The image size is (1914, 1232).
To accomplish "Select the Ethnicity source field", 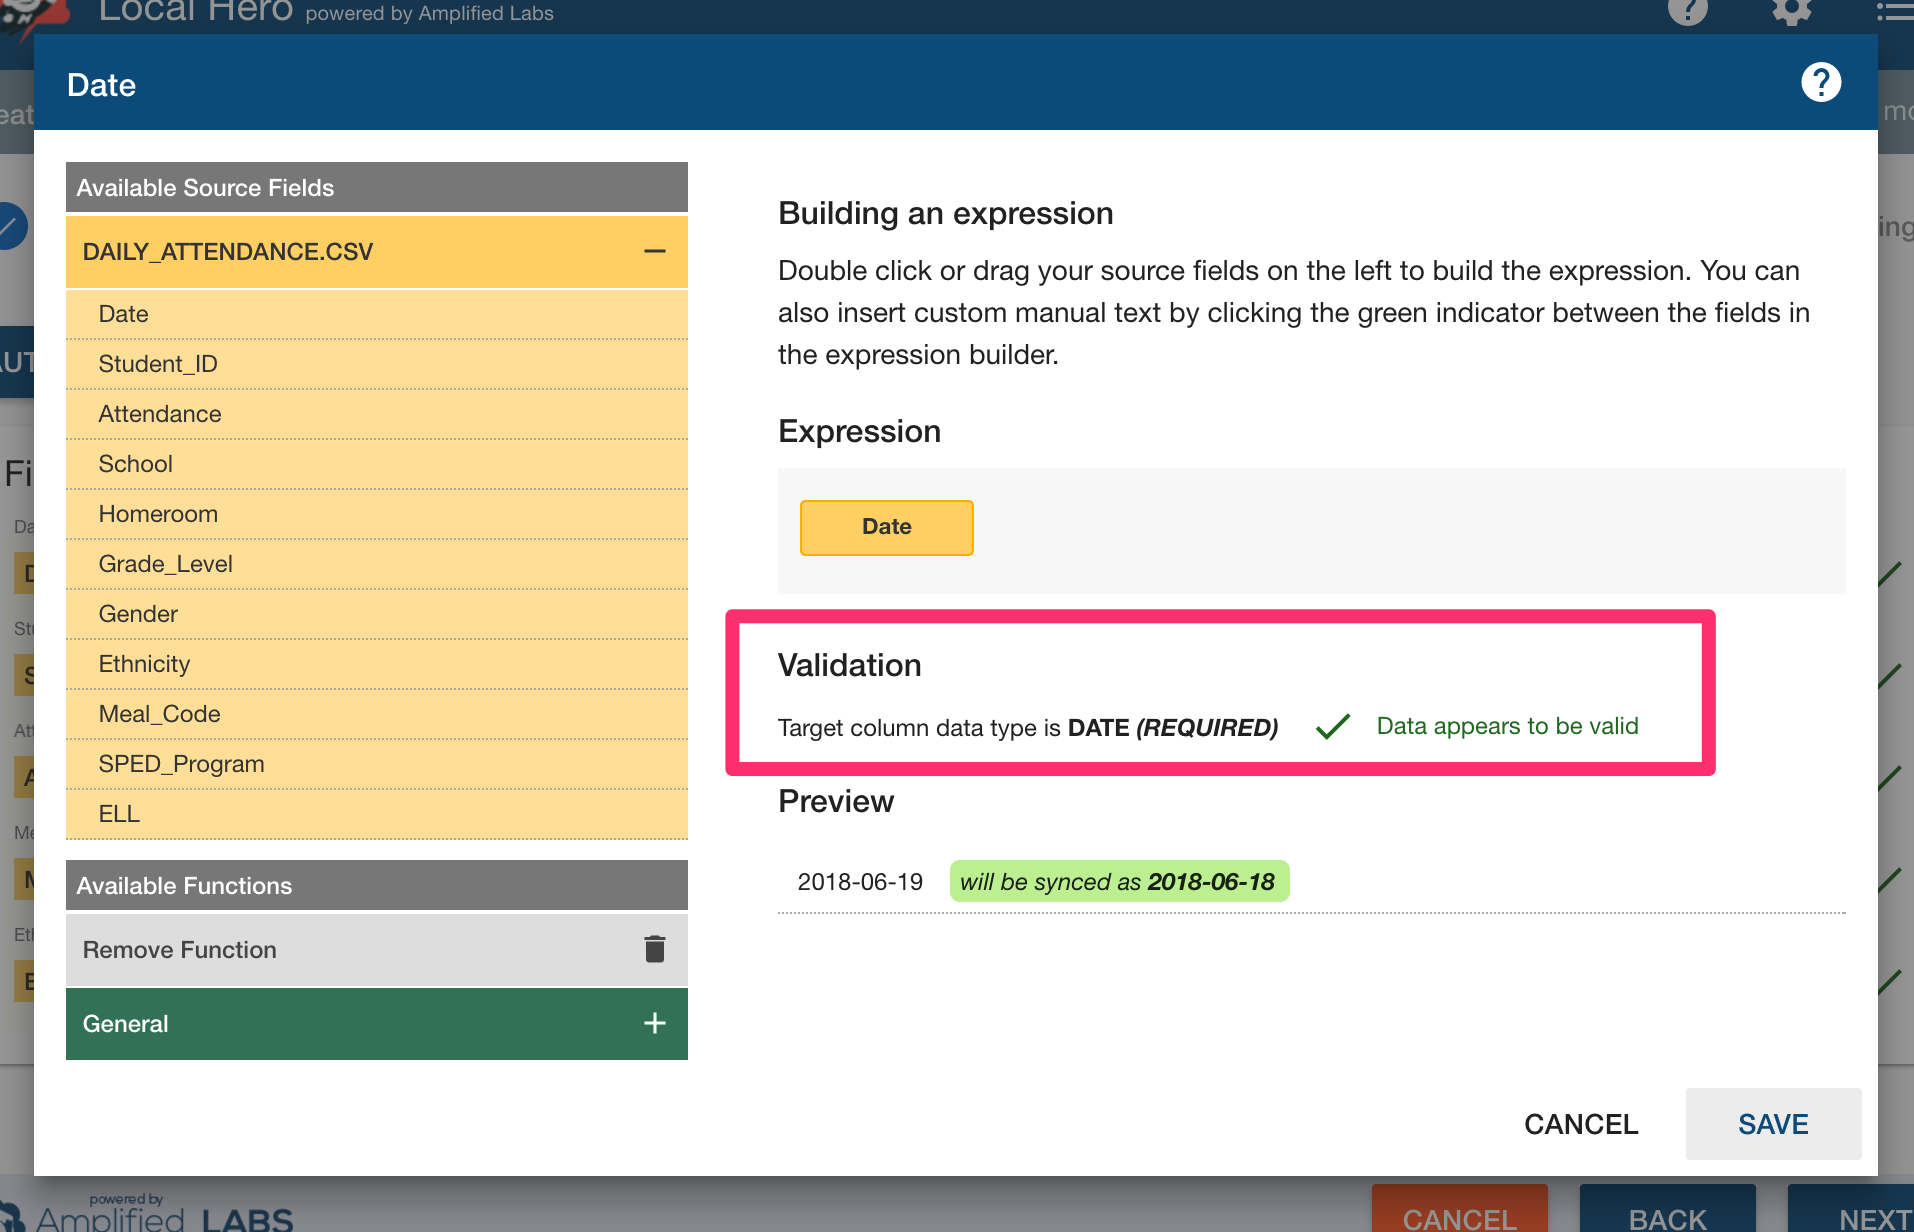I will (x=144, y=664).
